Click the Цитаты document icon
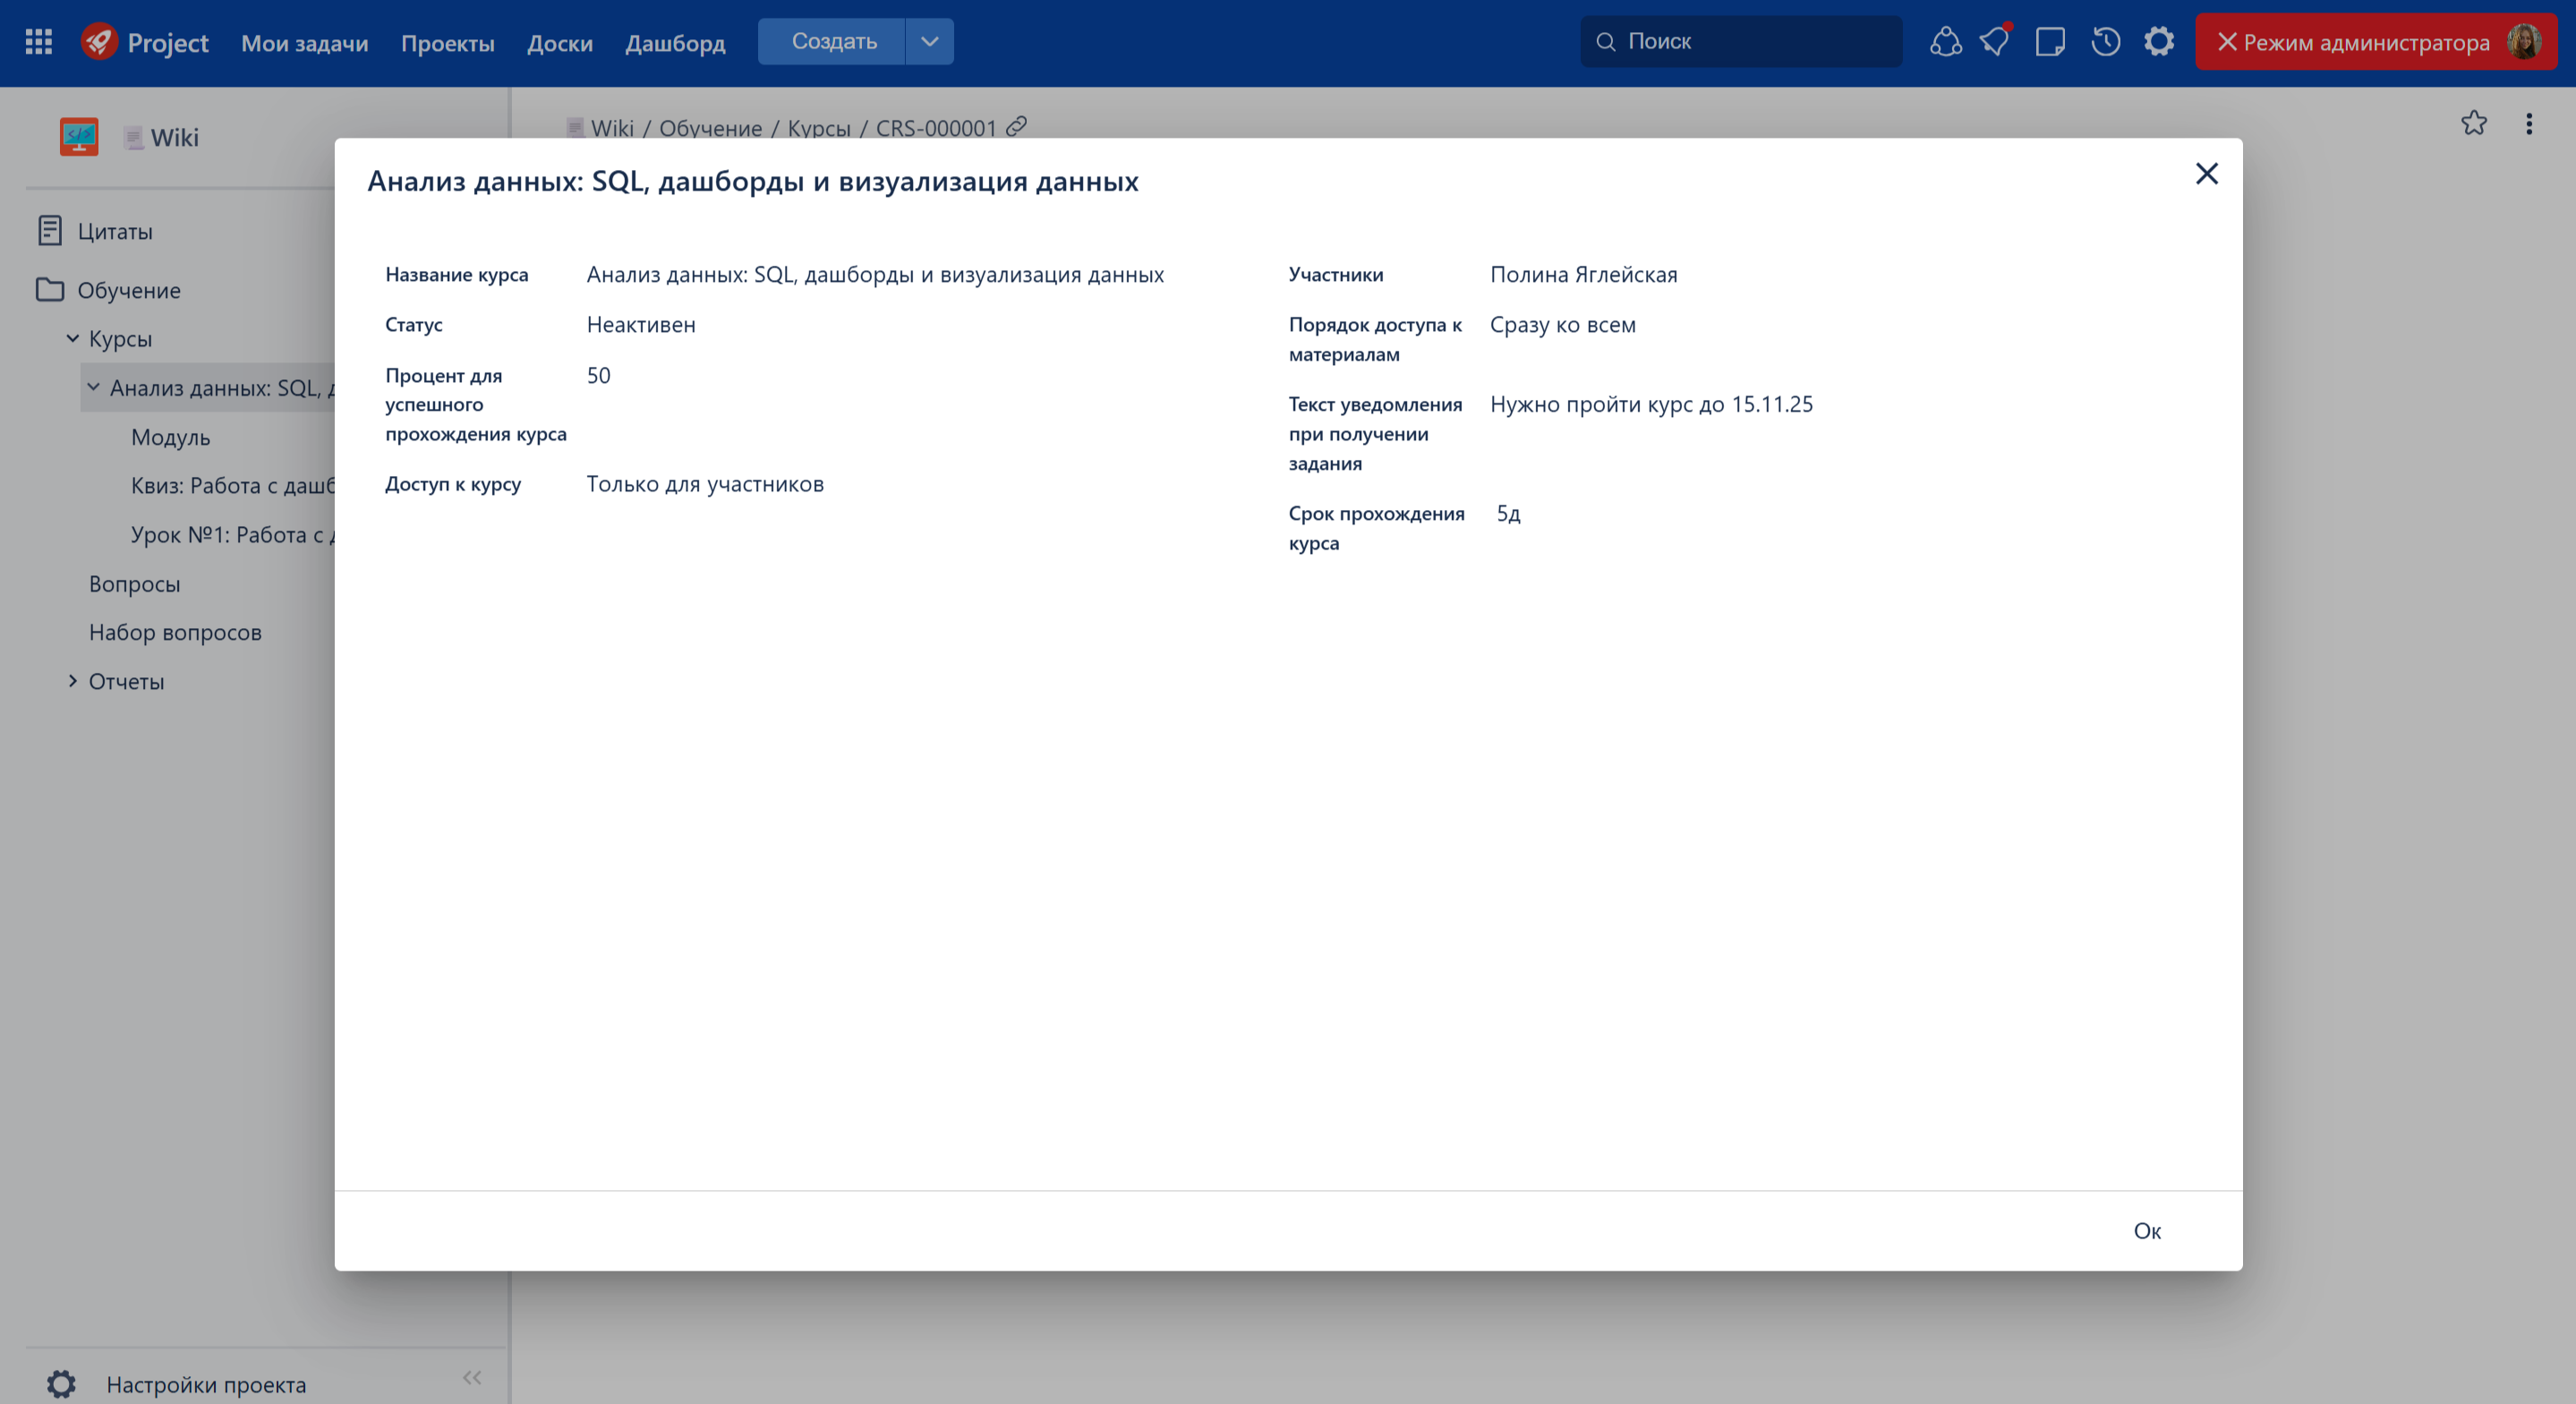This screenshot has height=1404, width=2576. 49,231
